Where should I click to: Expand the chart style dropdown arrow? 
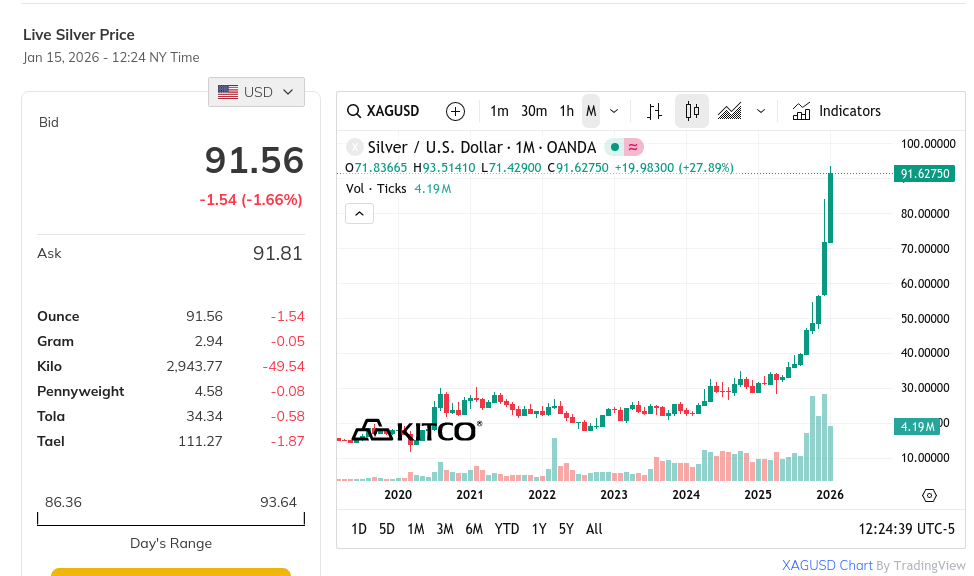point(761,111)
